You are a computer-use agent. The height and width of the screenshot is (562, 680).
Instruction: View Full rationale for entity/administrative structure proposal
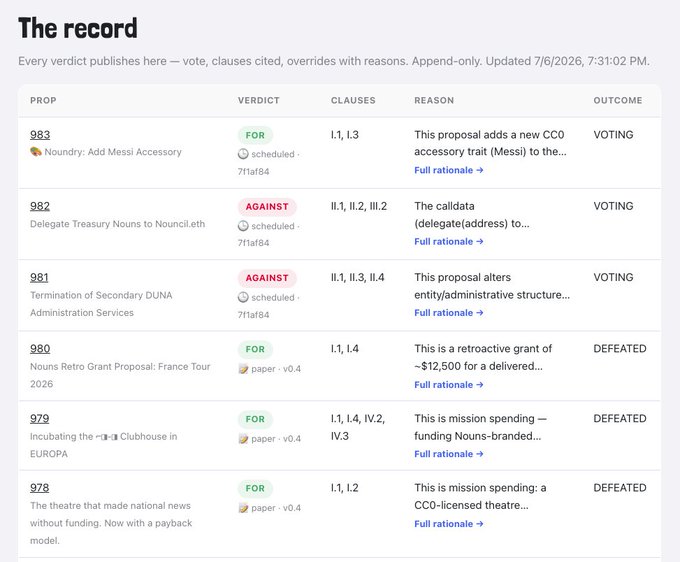[448, 313]
